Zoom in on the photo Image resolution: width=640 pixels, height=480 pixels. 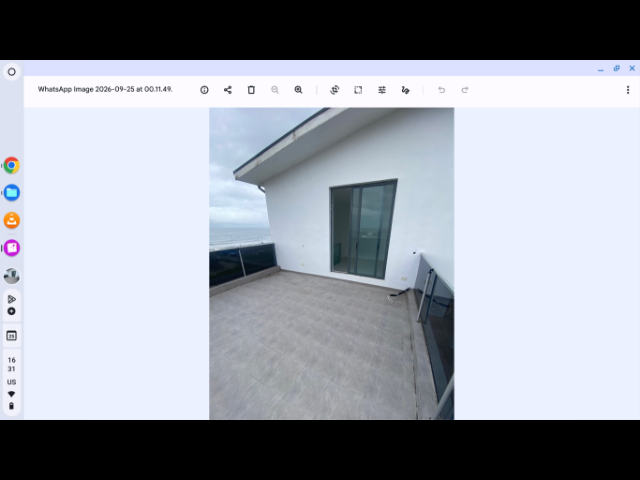(298, 90)
